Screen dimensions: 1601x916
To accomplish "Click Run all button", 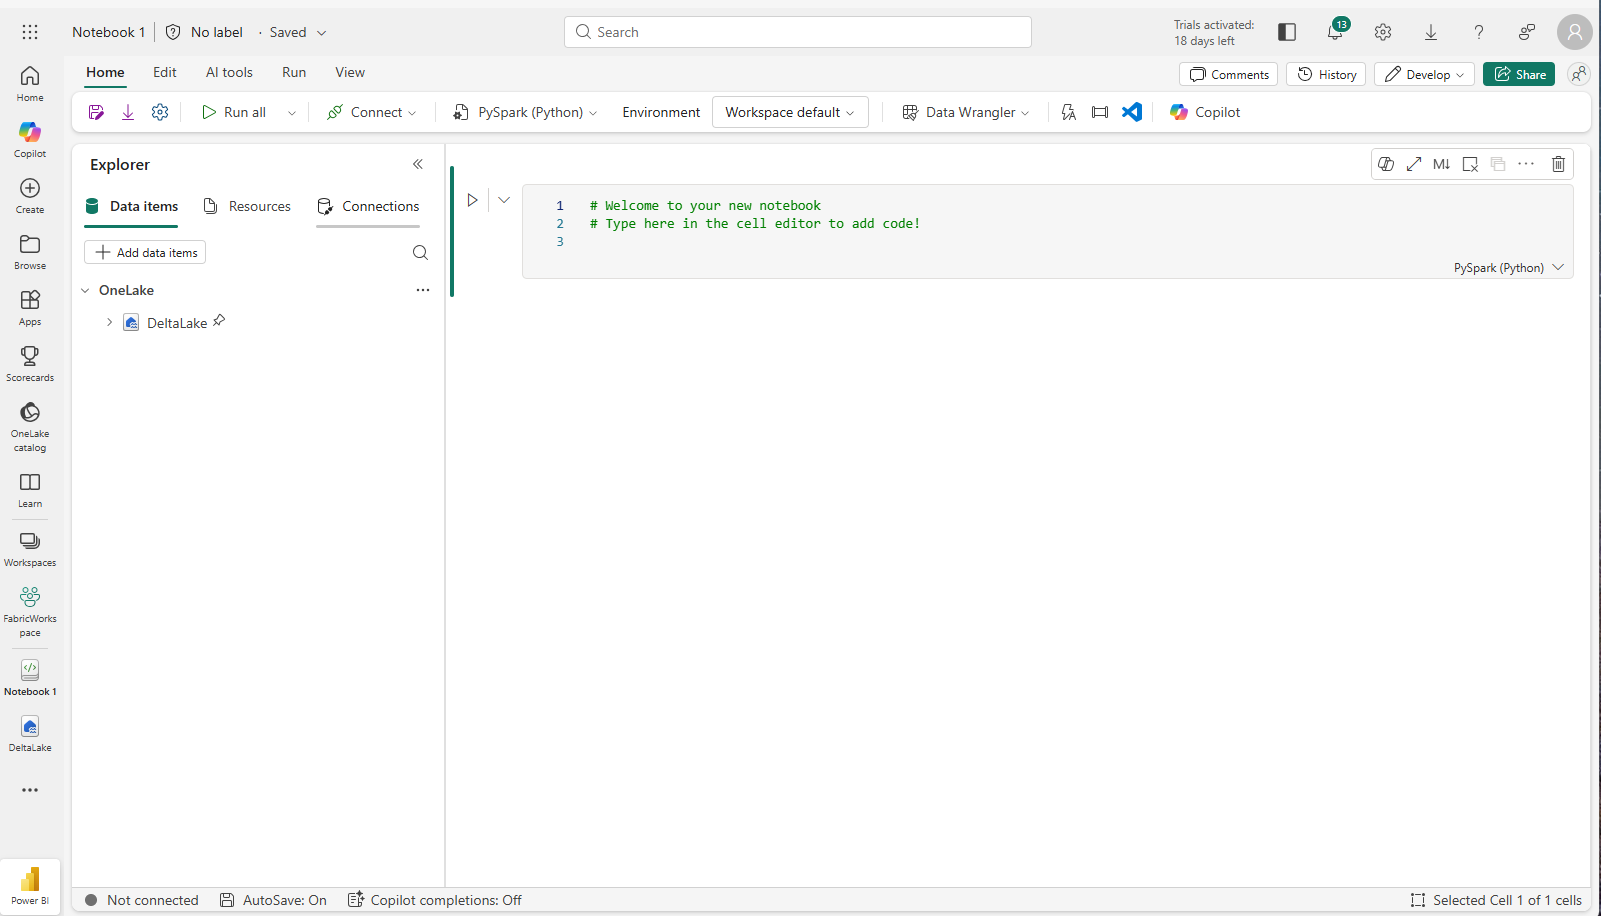I will 234,112.
